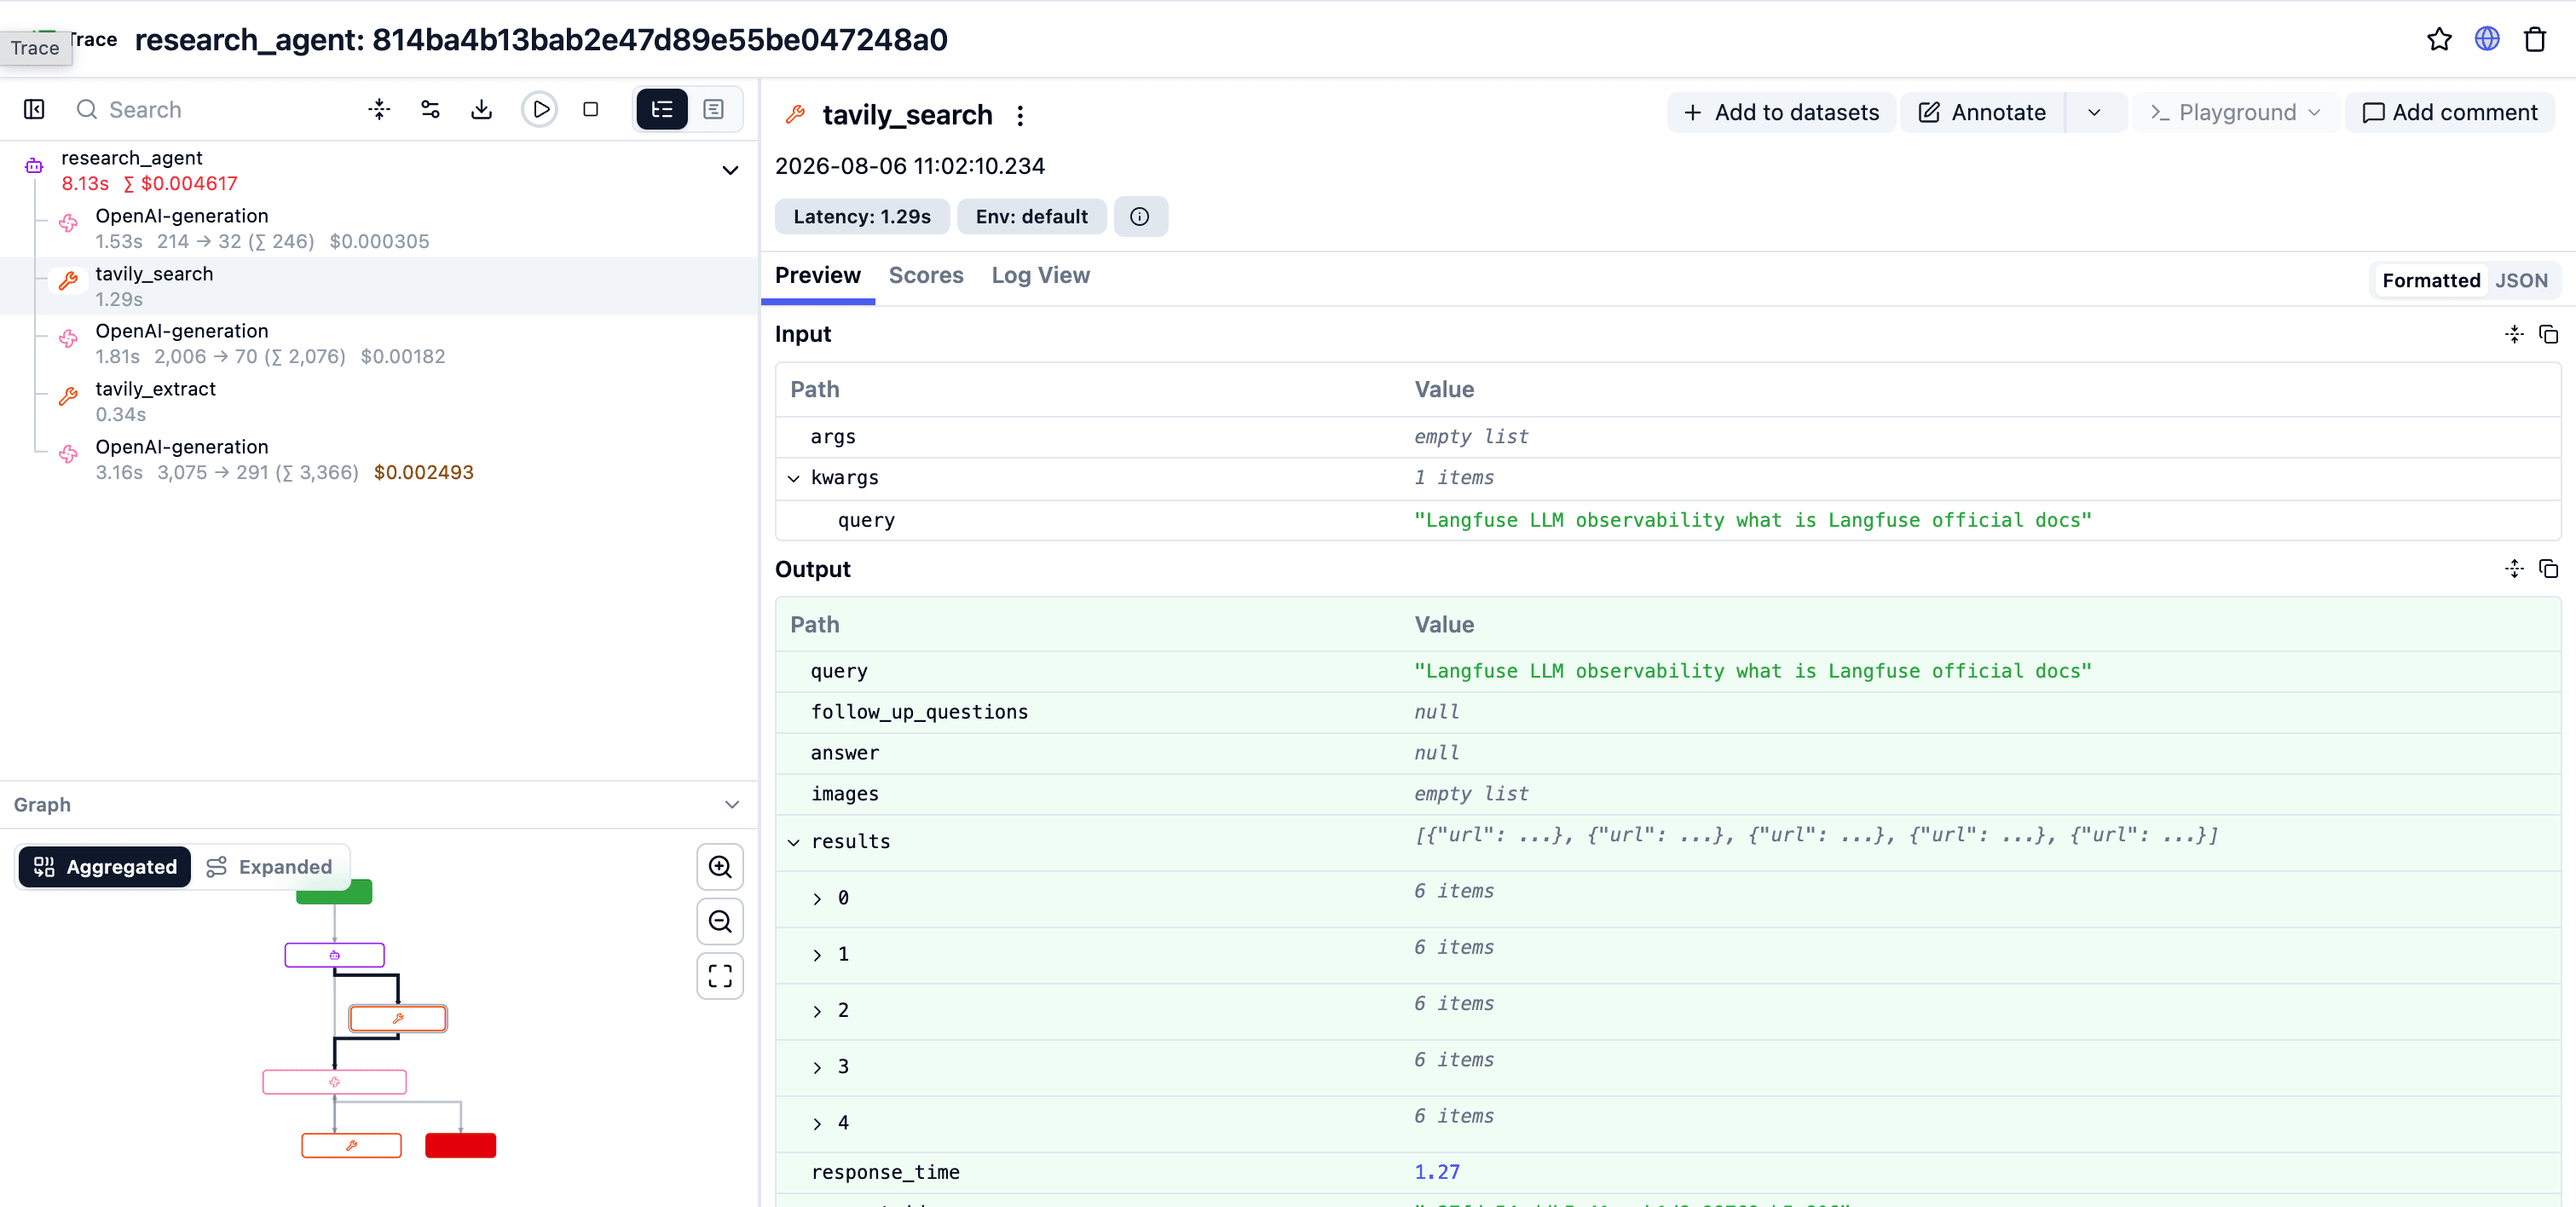Open the Playground dropdown
The height and width of the screenshot is (1207, 2576).
(x=2234, y=113)
